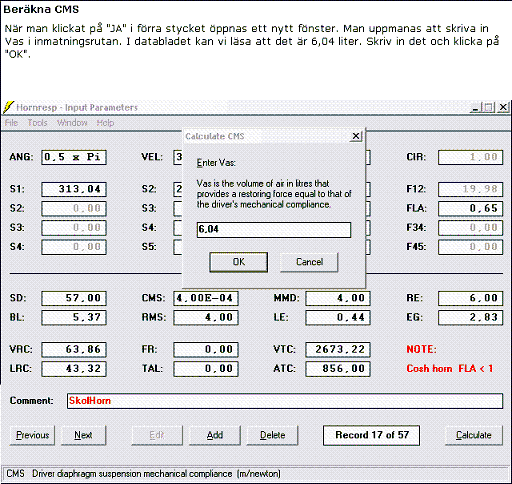Open the File menu

click(11, 123)
